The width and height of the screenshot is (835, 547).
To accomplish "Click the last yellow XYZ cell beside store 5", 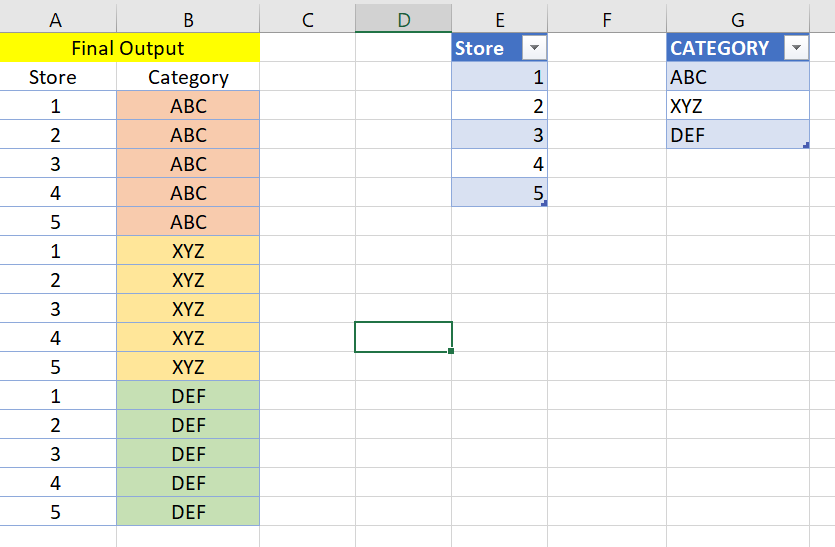I will pos(188,367).
